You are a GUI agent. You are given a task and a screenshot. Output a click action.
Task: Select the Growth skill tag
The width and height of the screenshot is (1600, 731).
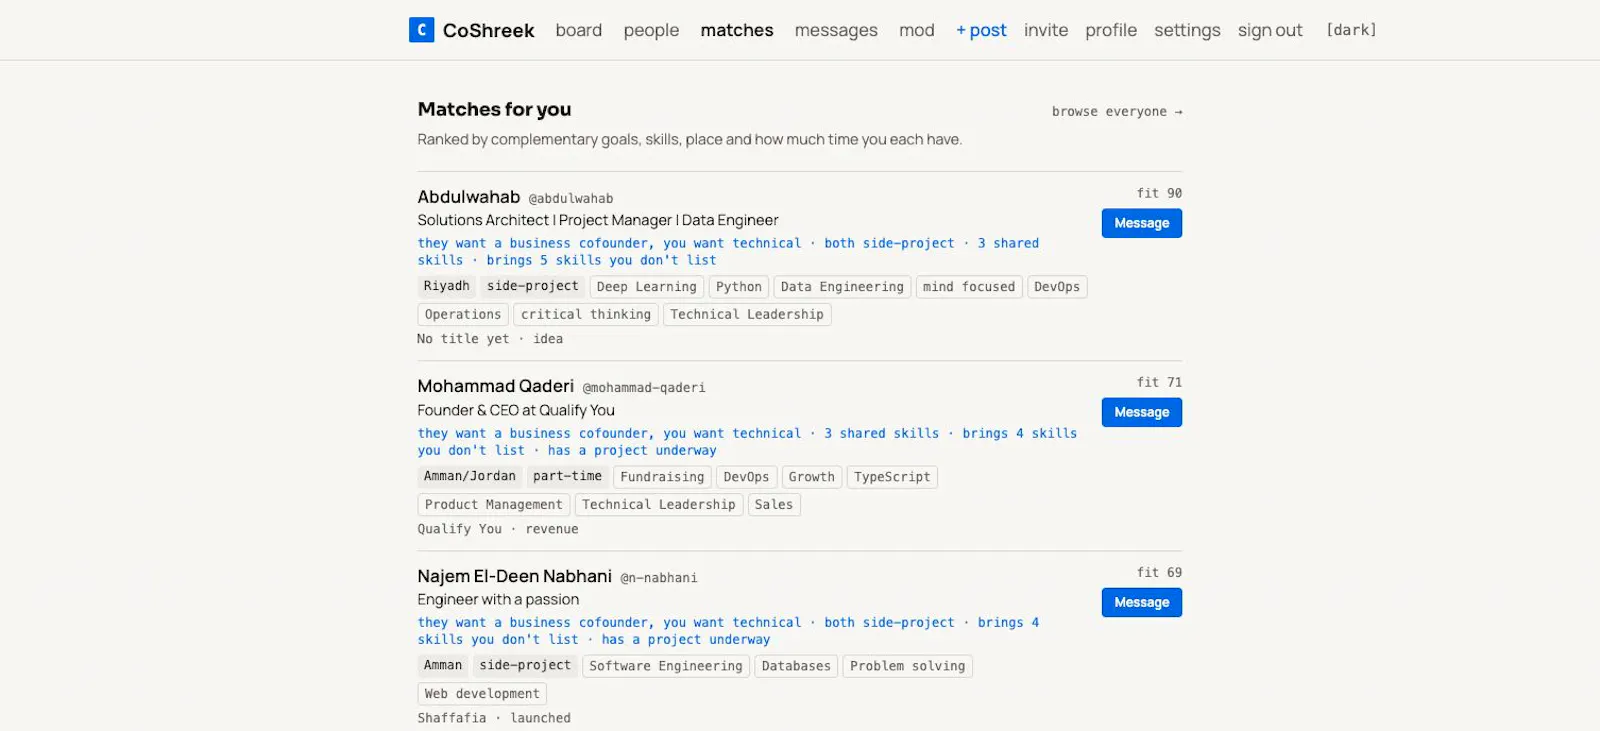(x=811, y=477)
